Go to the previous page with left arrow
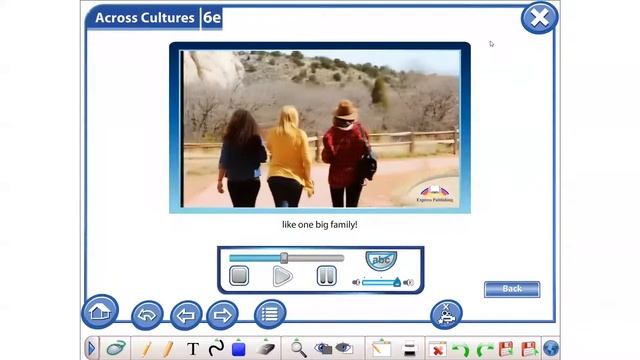 [186, 315]
